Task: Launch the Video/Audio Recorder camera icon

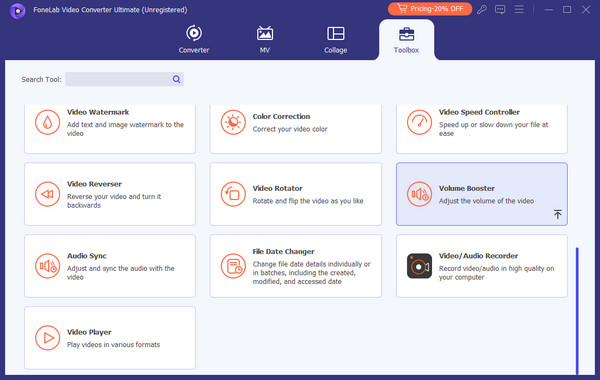Action: tap(419, 266)
